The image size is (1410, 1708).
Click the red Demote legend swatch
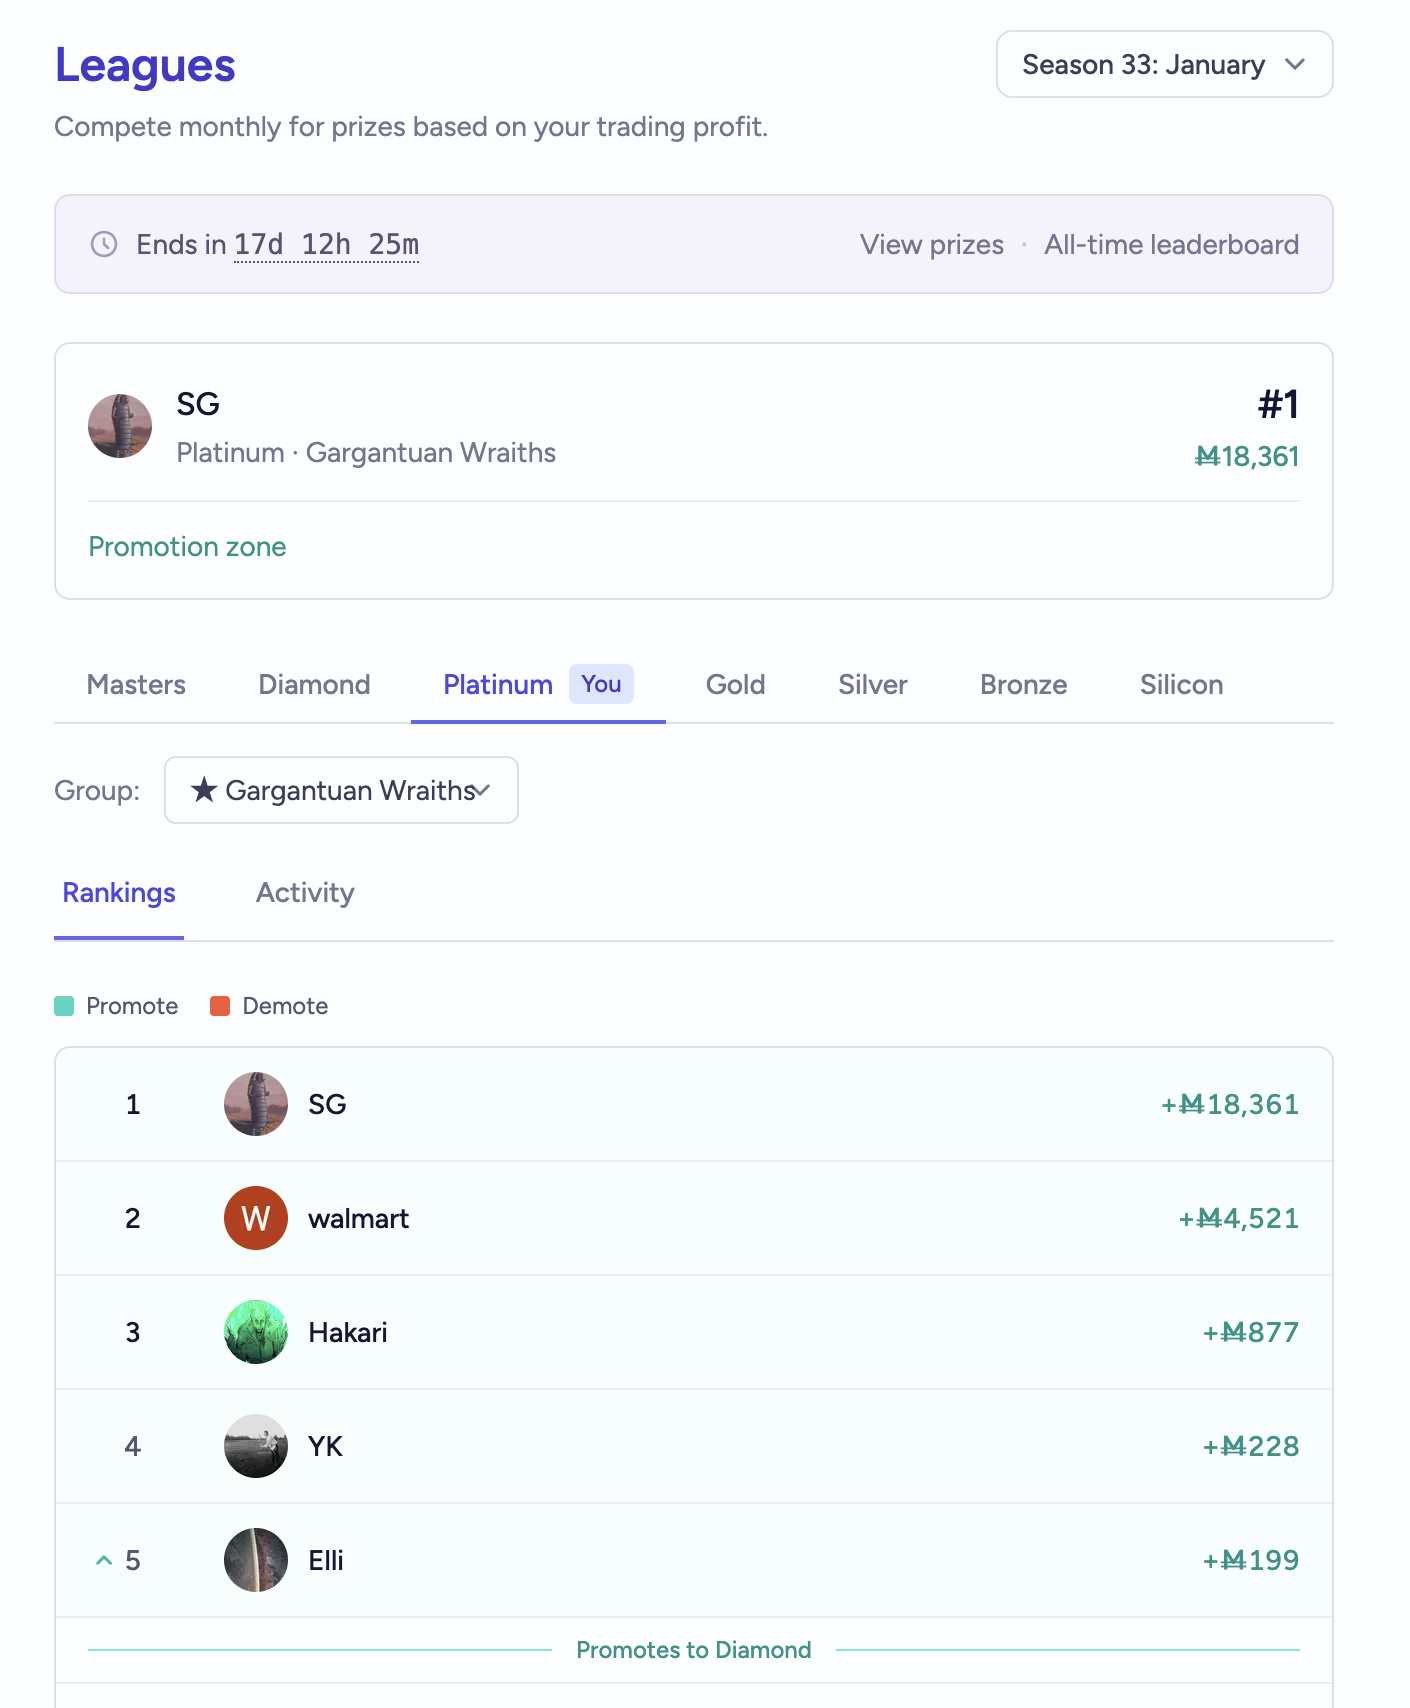click(x=220, y=1006)
